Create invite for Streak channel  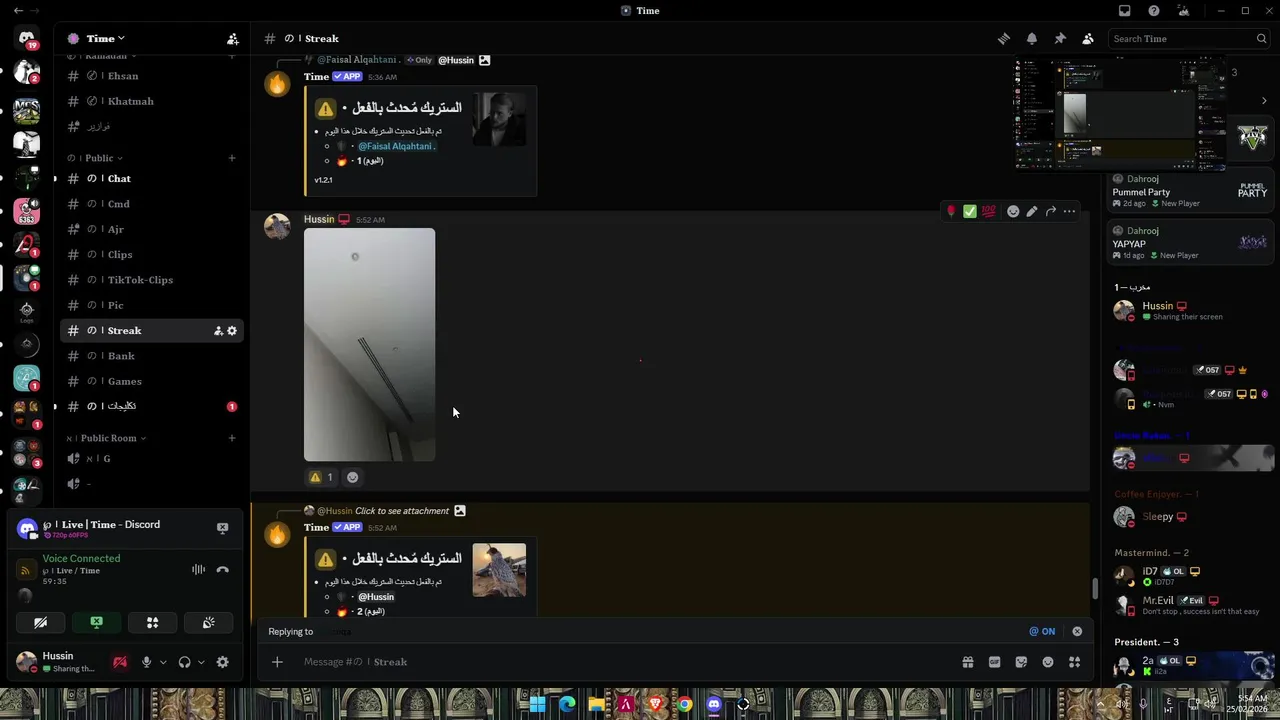click(x=218, y=331)
